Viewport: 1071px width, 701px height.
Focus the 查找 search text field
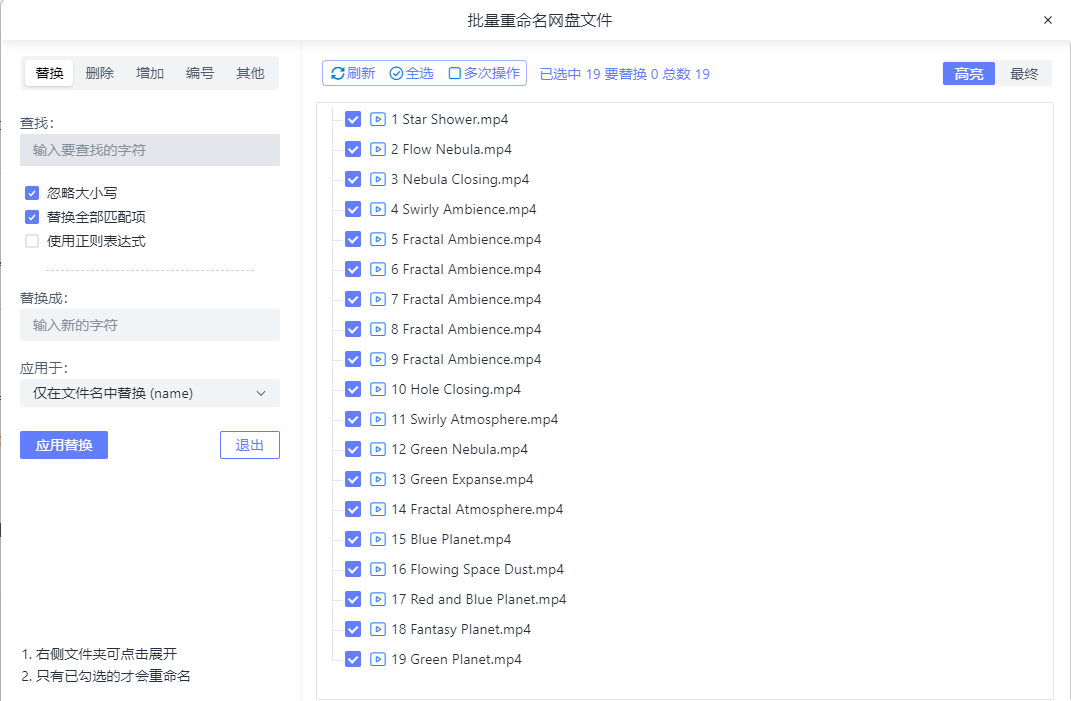tap(150, 150)
